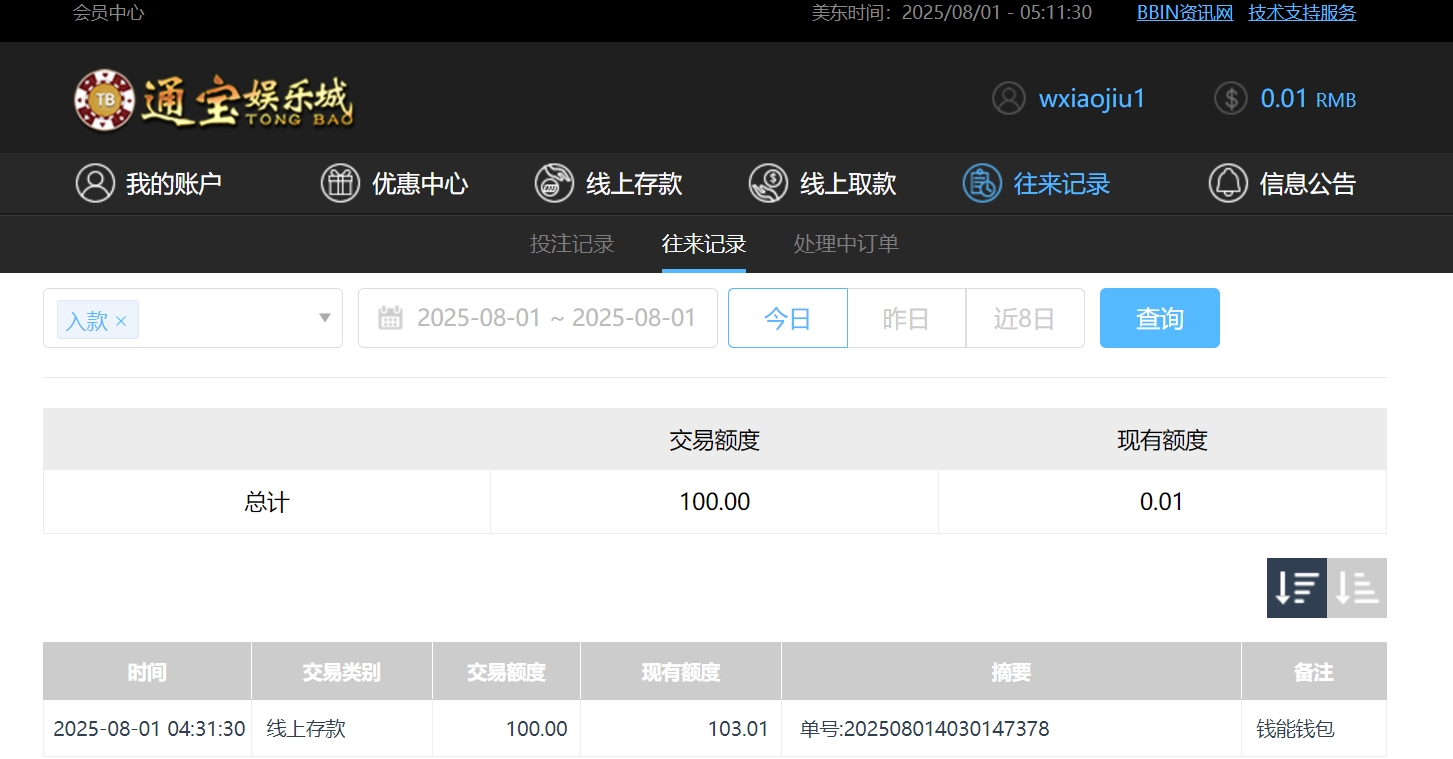
Task: Click the 通宝娱乐城 logo
Action: 214,100
